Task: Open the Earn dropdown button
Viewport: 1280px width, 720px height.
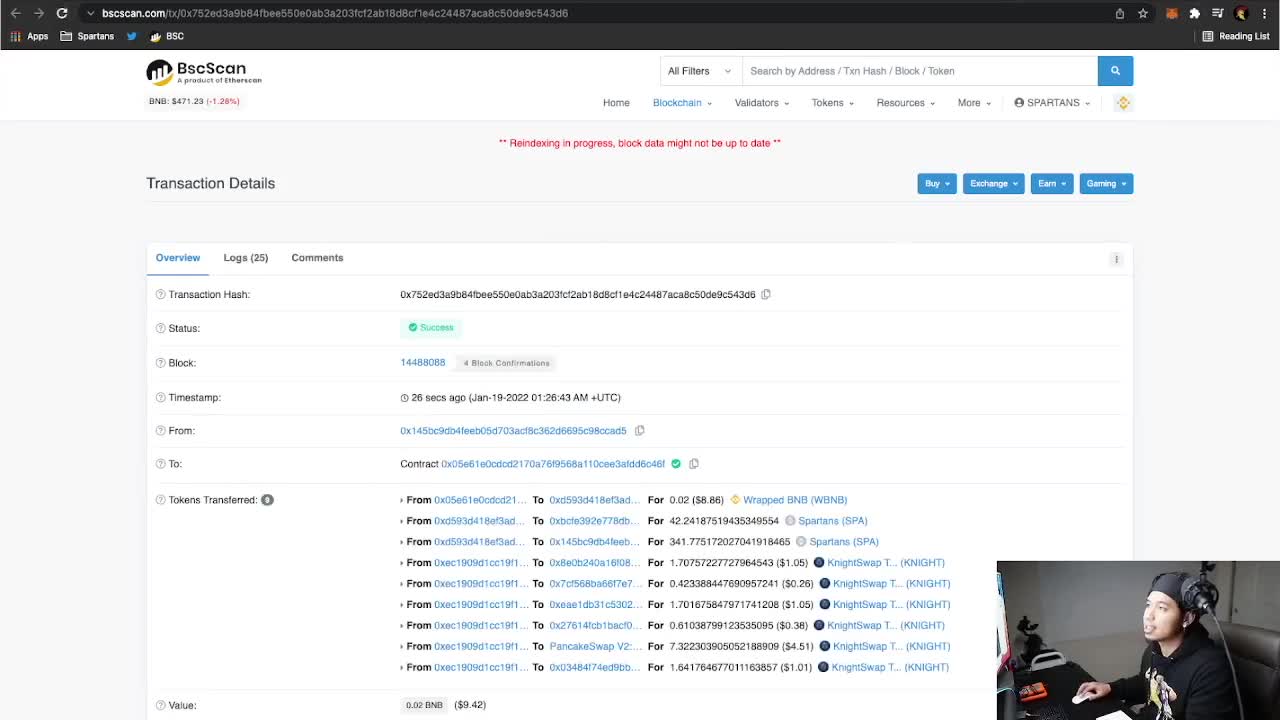Action: pyautogui.click(x=1052, y=184)
